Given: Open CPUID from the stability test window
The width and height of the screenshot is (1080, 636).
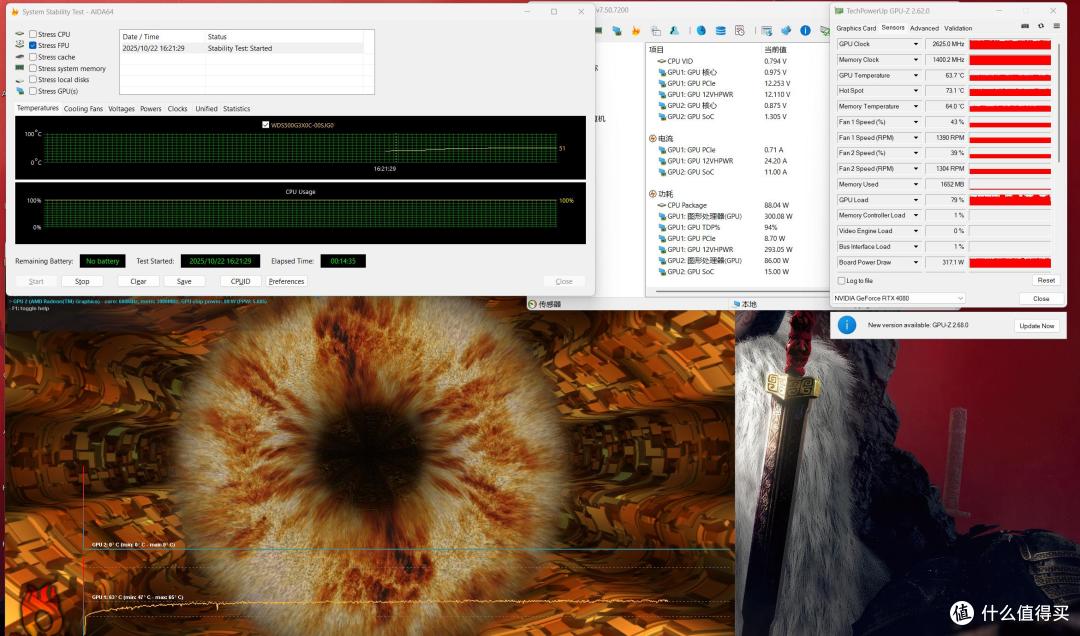Looking at the screenshot, I should 240,281.
